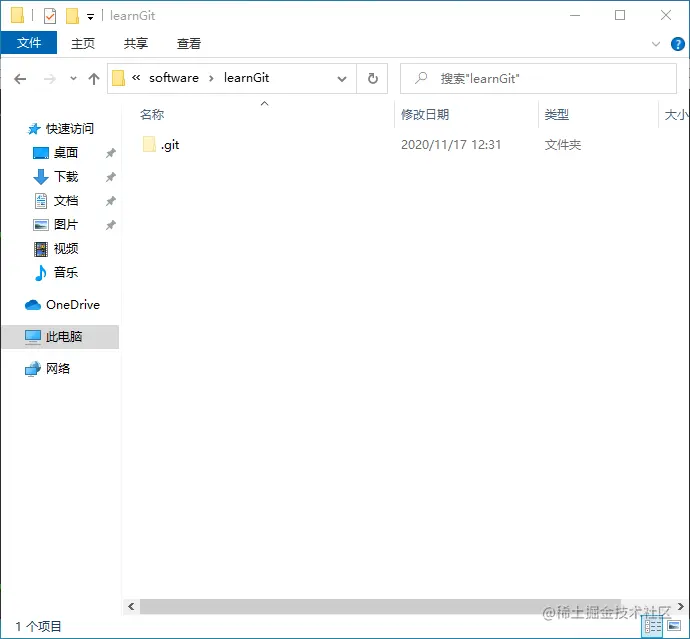690x639 pixels.
Task: Open subfolder chevron after software
Action: pos(211,78)
